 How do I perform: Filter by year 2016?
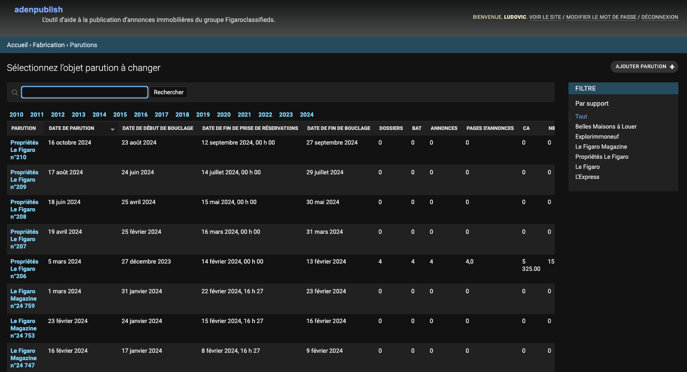141,114
